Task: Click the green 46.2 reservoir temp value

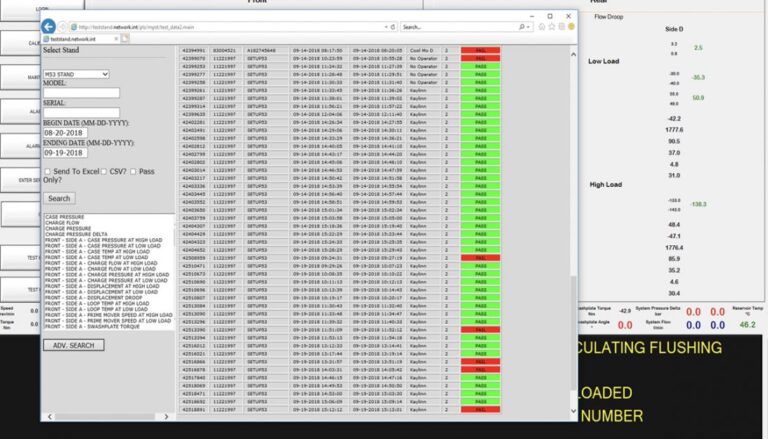Action: click(x=747, y=325)
